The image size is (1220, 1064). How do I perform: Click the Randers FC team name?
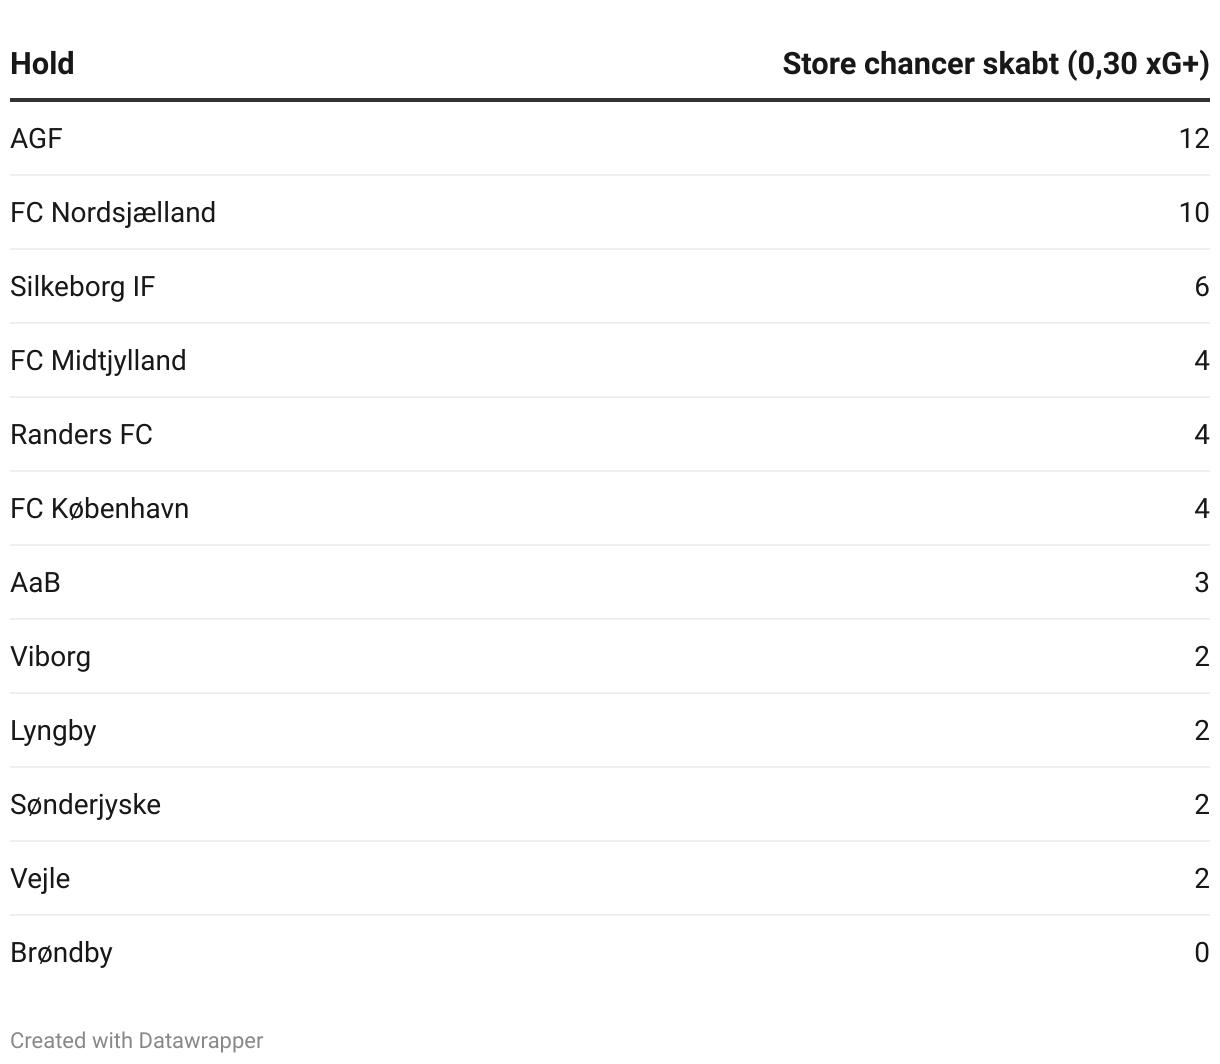[81, 435]
